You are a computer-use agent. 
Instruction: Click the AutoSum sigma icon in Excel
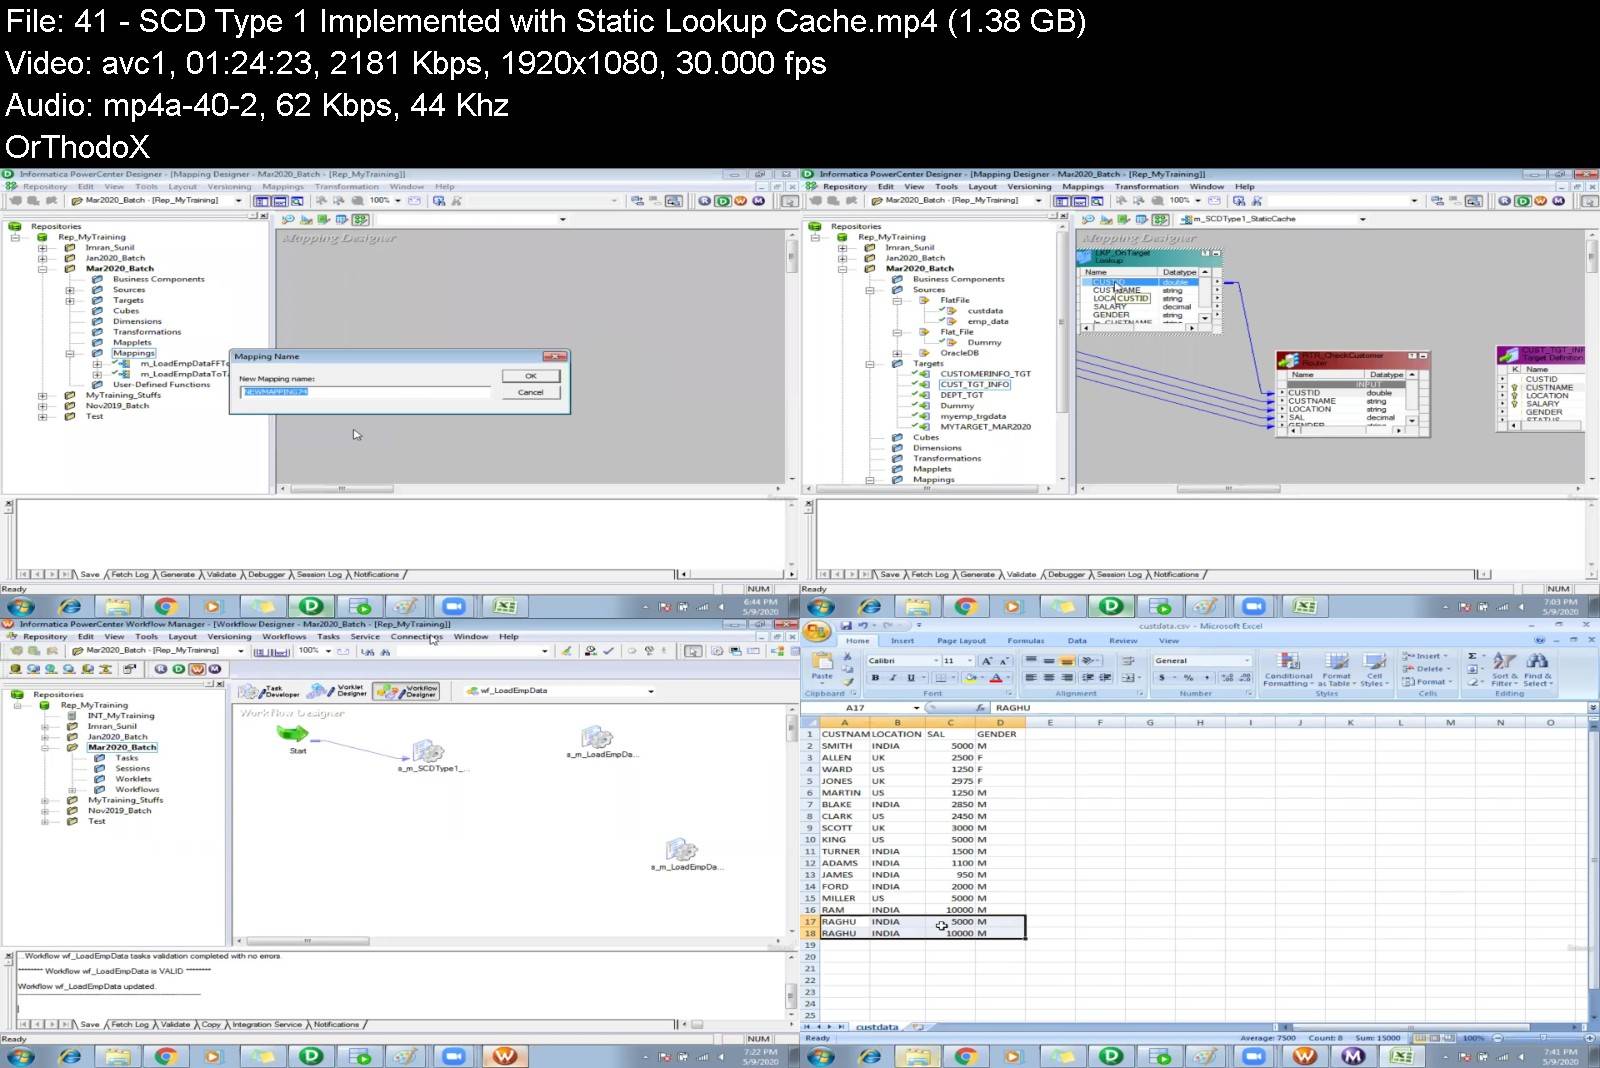[x=1473, y=656]
